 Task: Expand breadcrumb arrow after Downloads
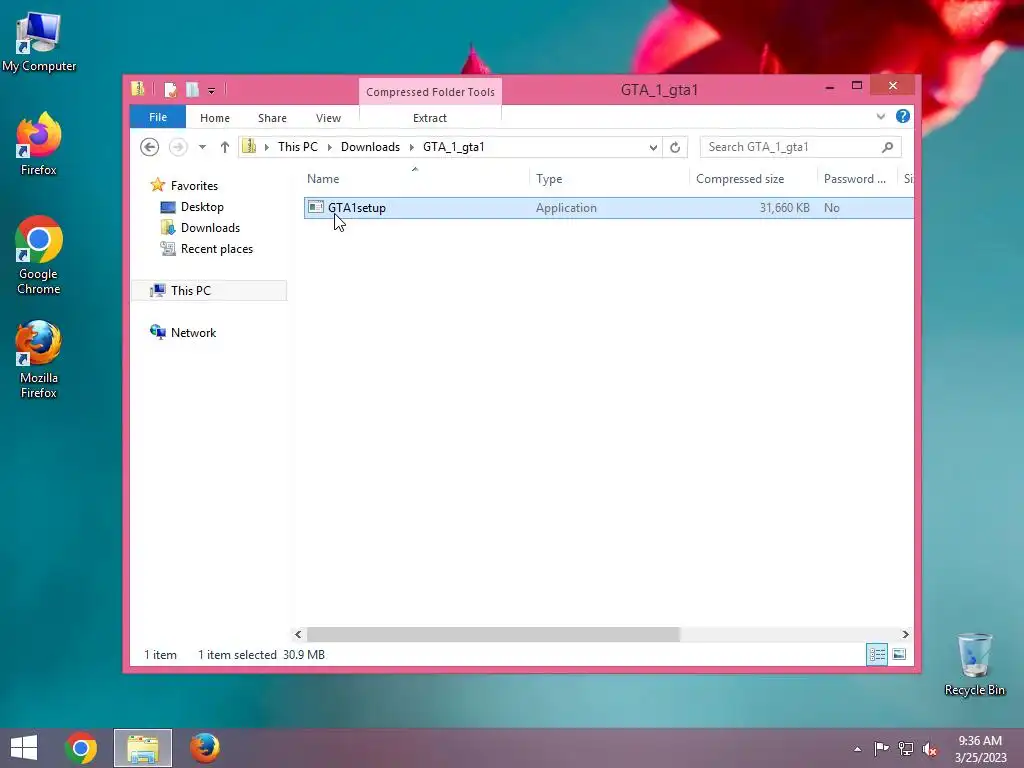pos(411,147)
